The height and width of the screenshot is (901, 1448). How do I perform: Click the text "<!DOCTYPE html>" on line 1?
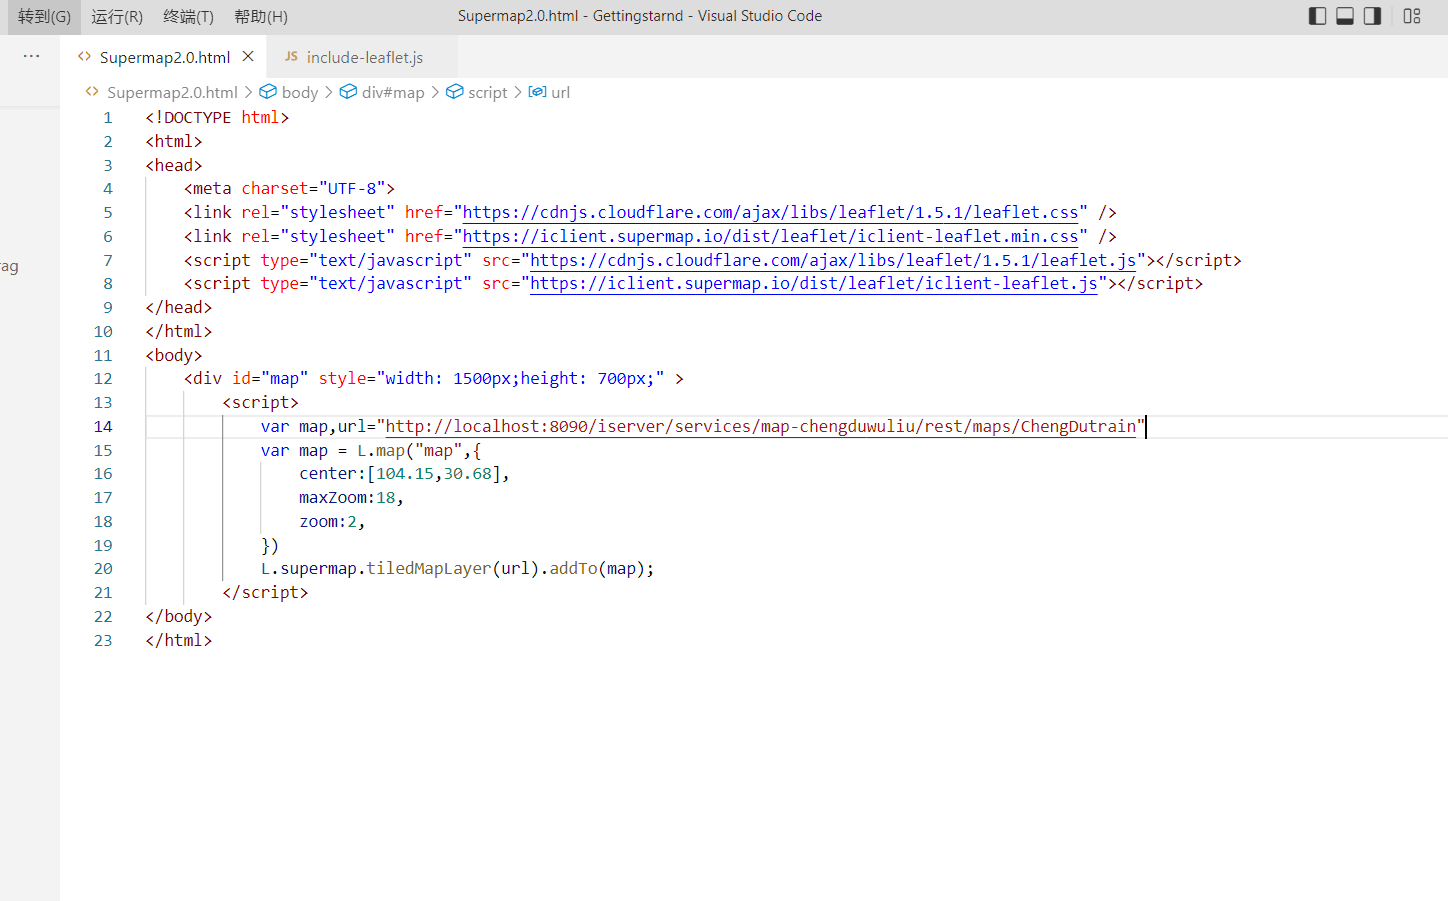click(x=217, y=117)
